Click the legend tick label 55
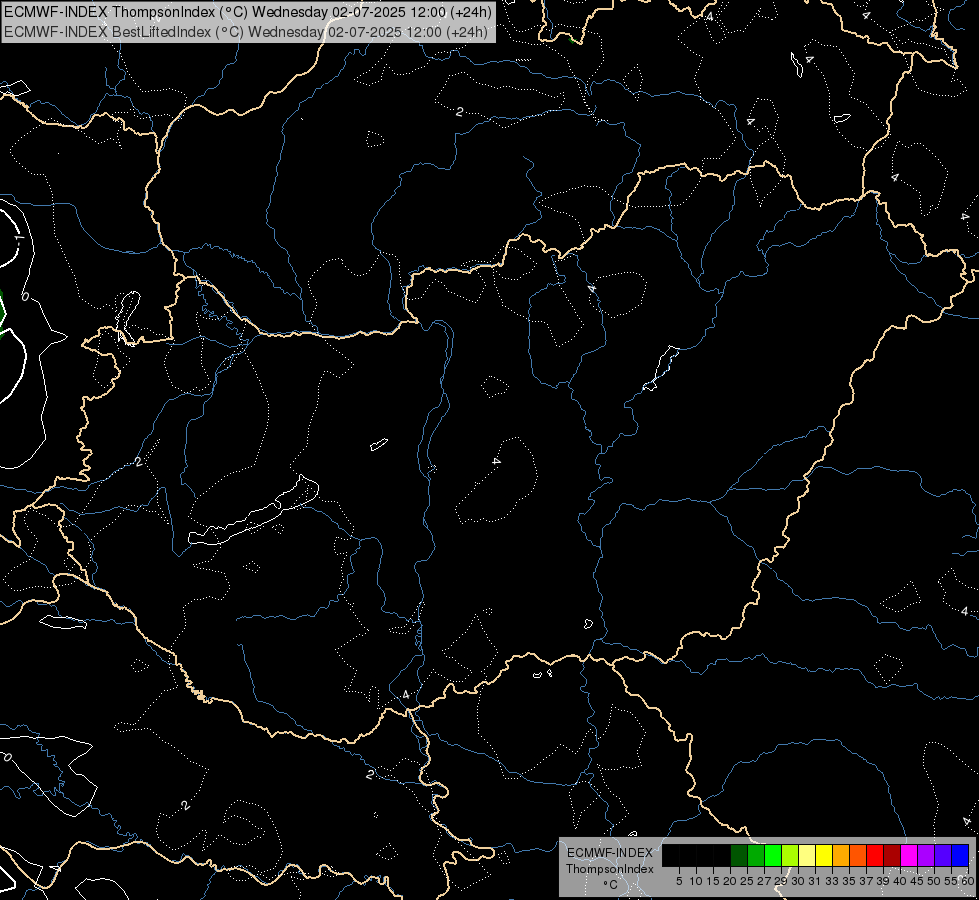This screenshot has width=979, height=900. [950, 881]
